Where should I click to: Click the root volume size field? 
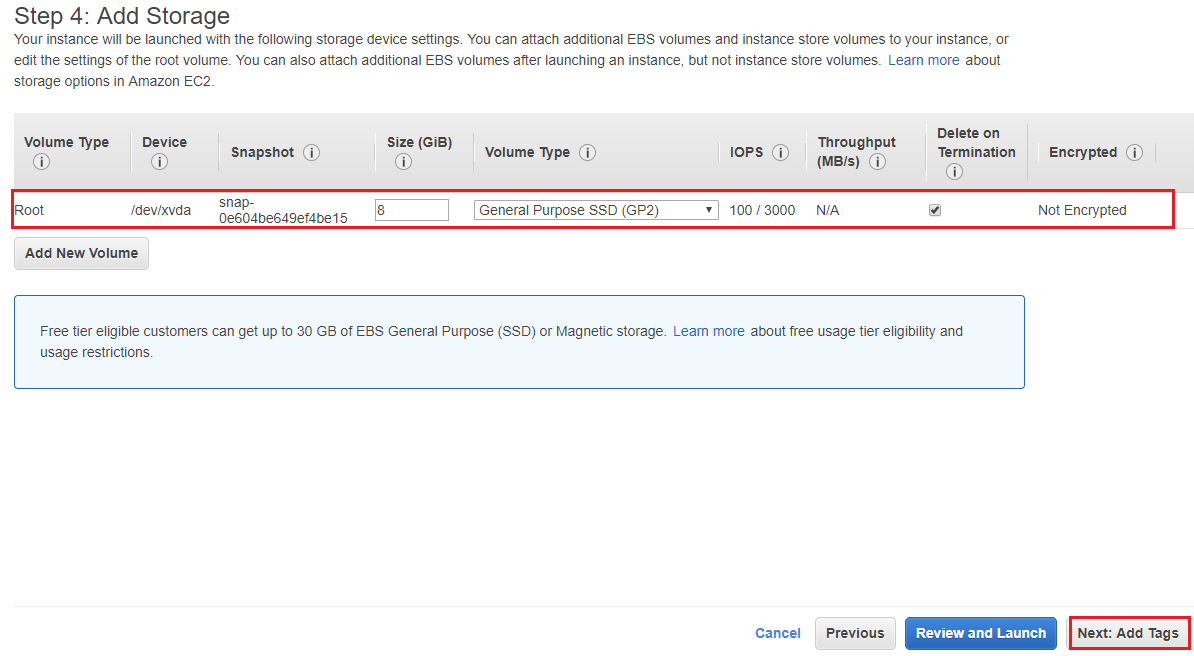pos(411,210)
